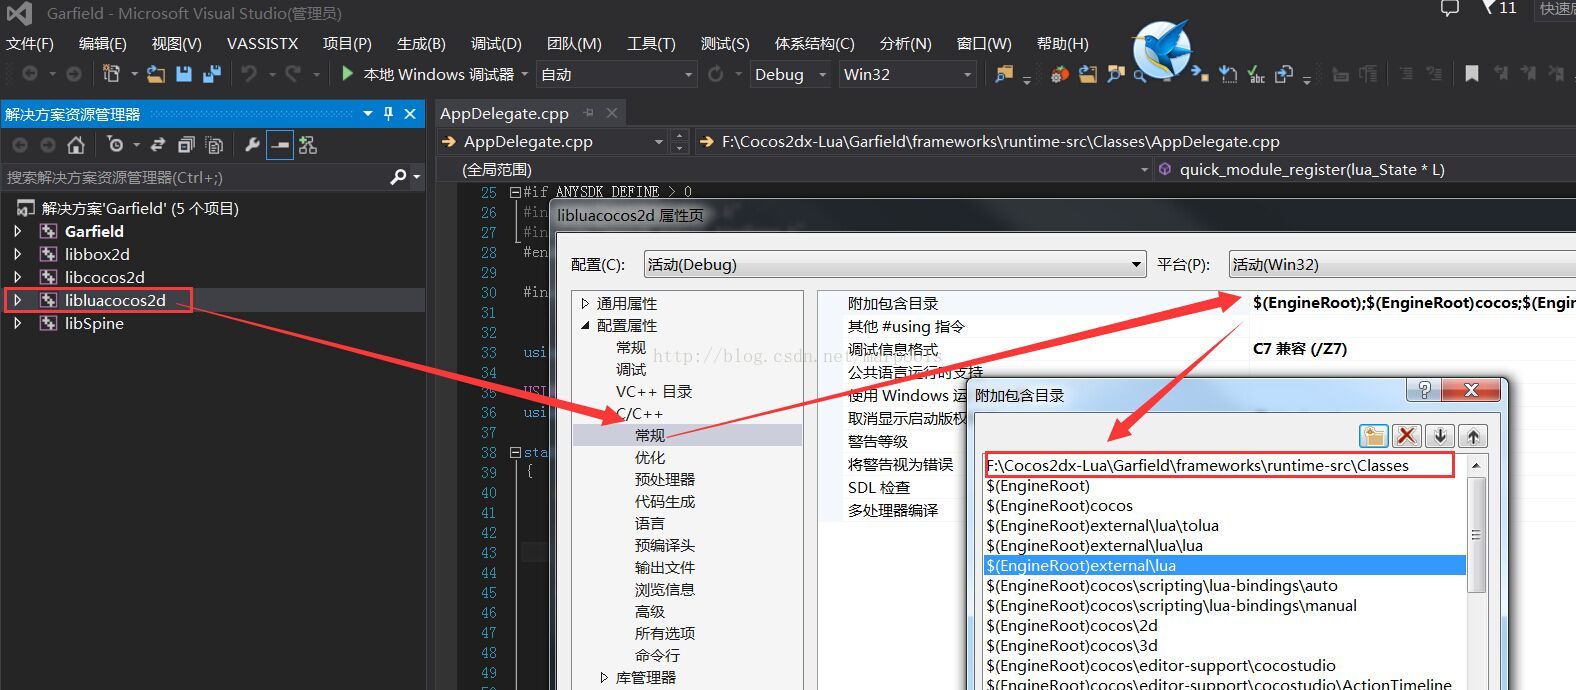Expand the libcocos2d project node
The image size is (1576, 690).
(x=17, y=277)
